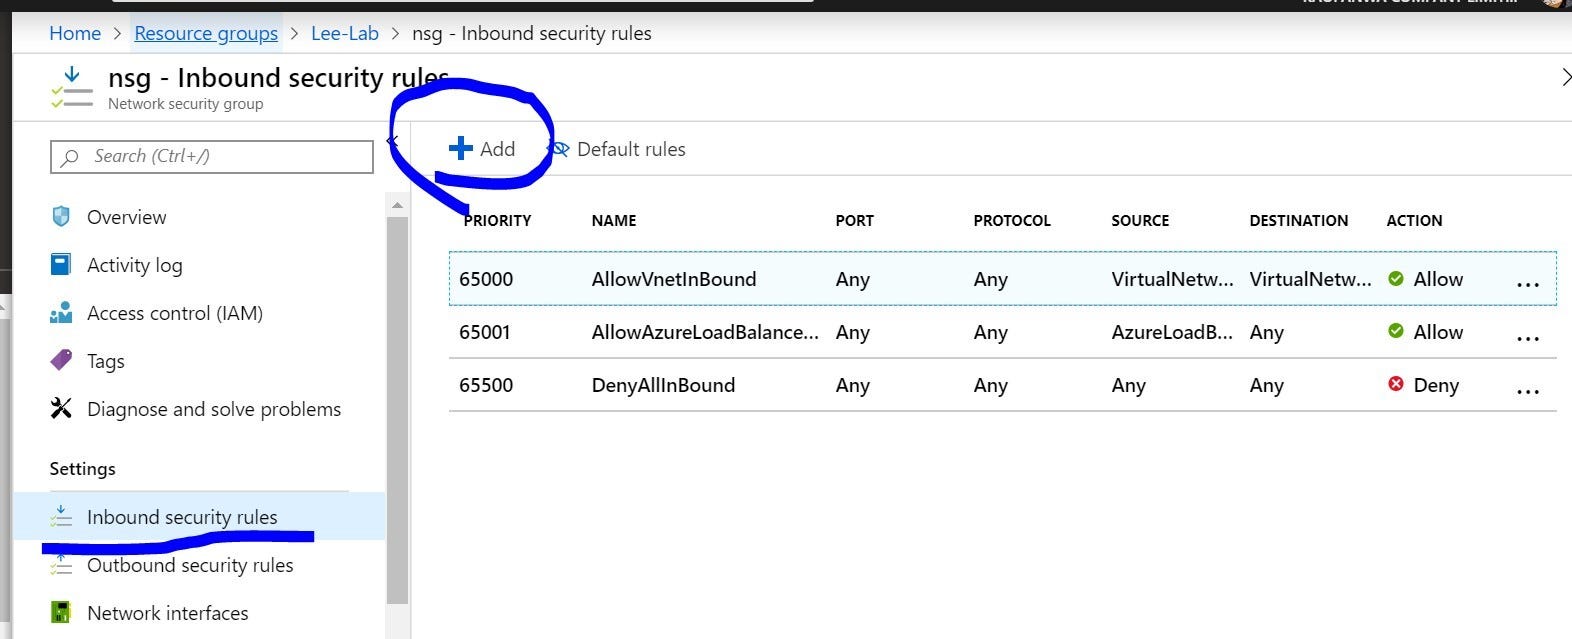Click green Allow check icon for AllowAzureLoadBalancer rule
This screenshot has width=1572, height=639.
pyautogui.click(x=1396, y=331)
